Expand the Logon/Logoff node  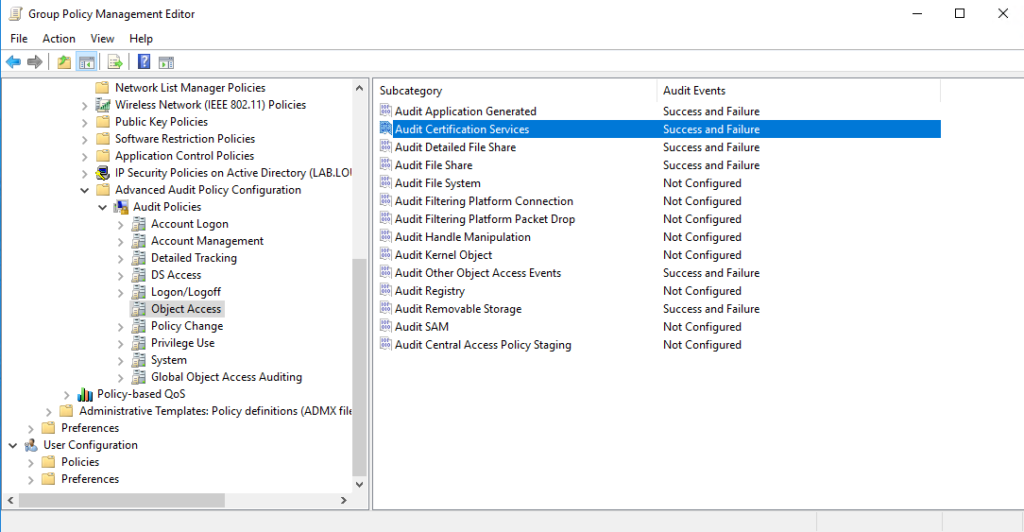[120, 292]
